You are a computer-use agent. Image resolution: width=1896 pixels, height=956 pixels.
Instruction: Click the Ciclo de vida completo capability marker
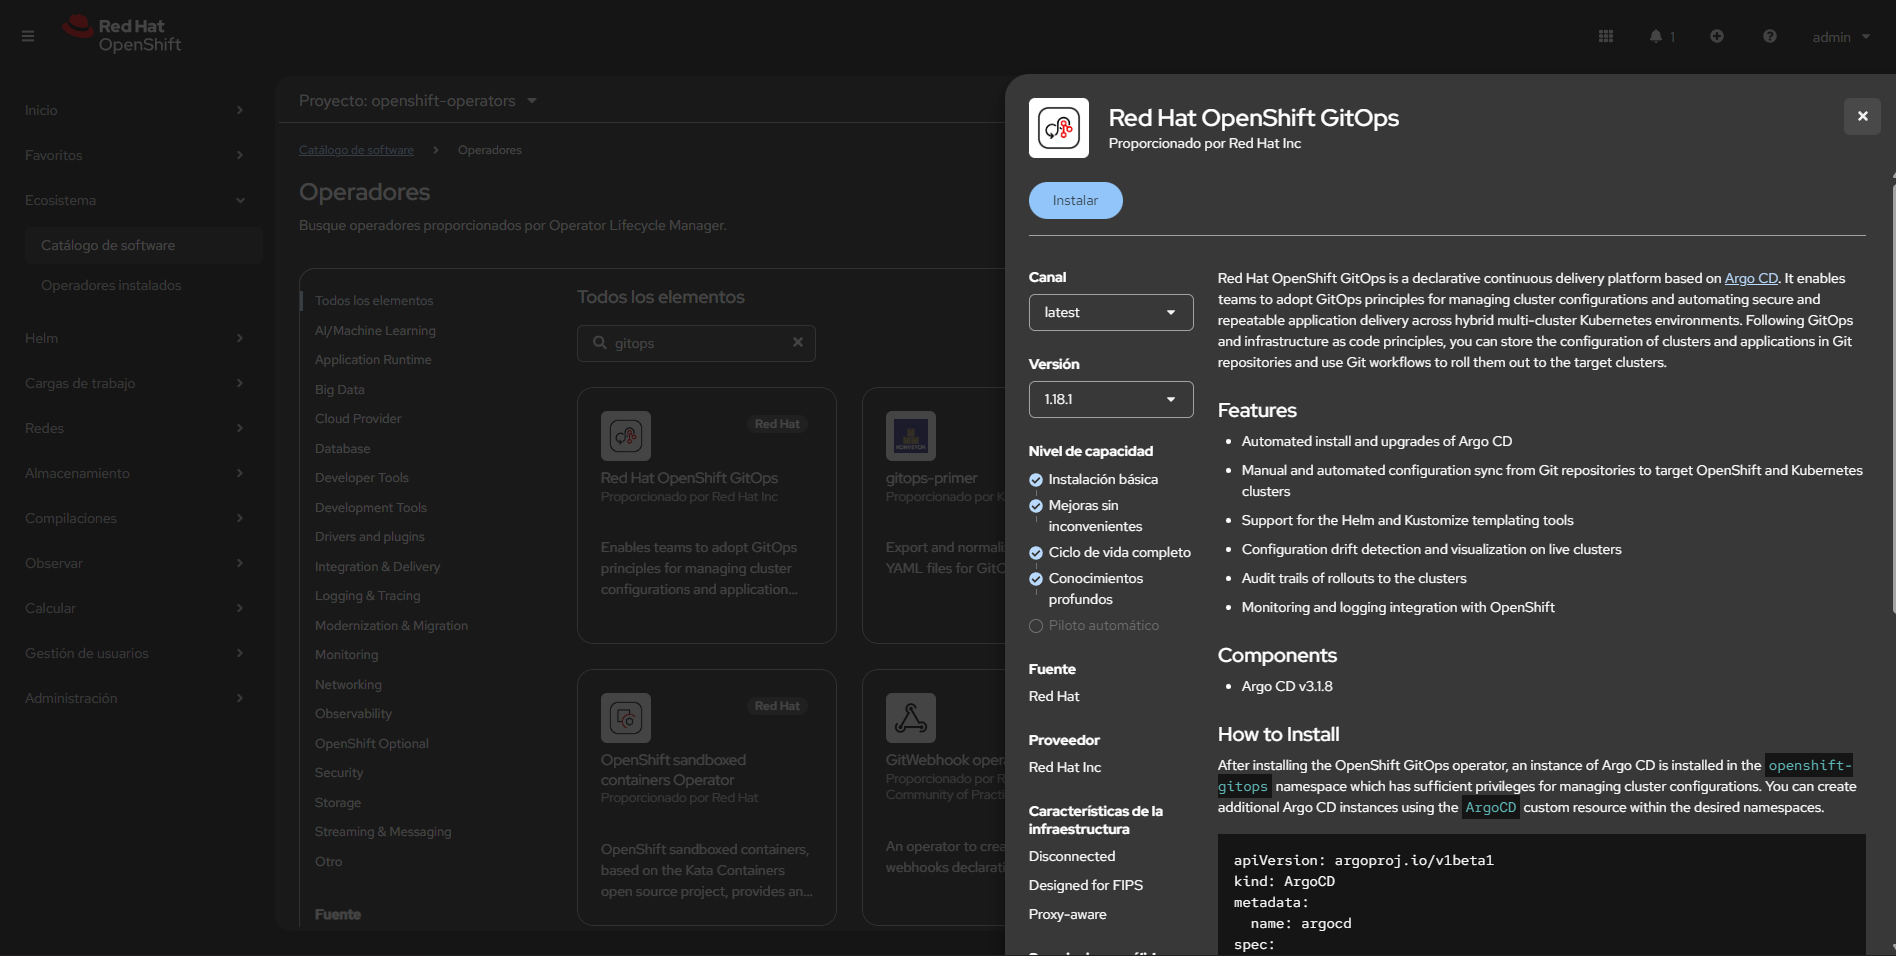tap(1034, 553)
